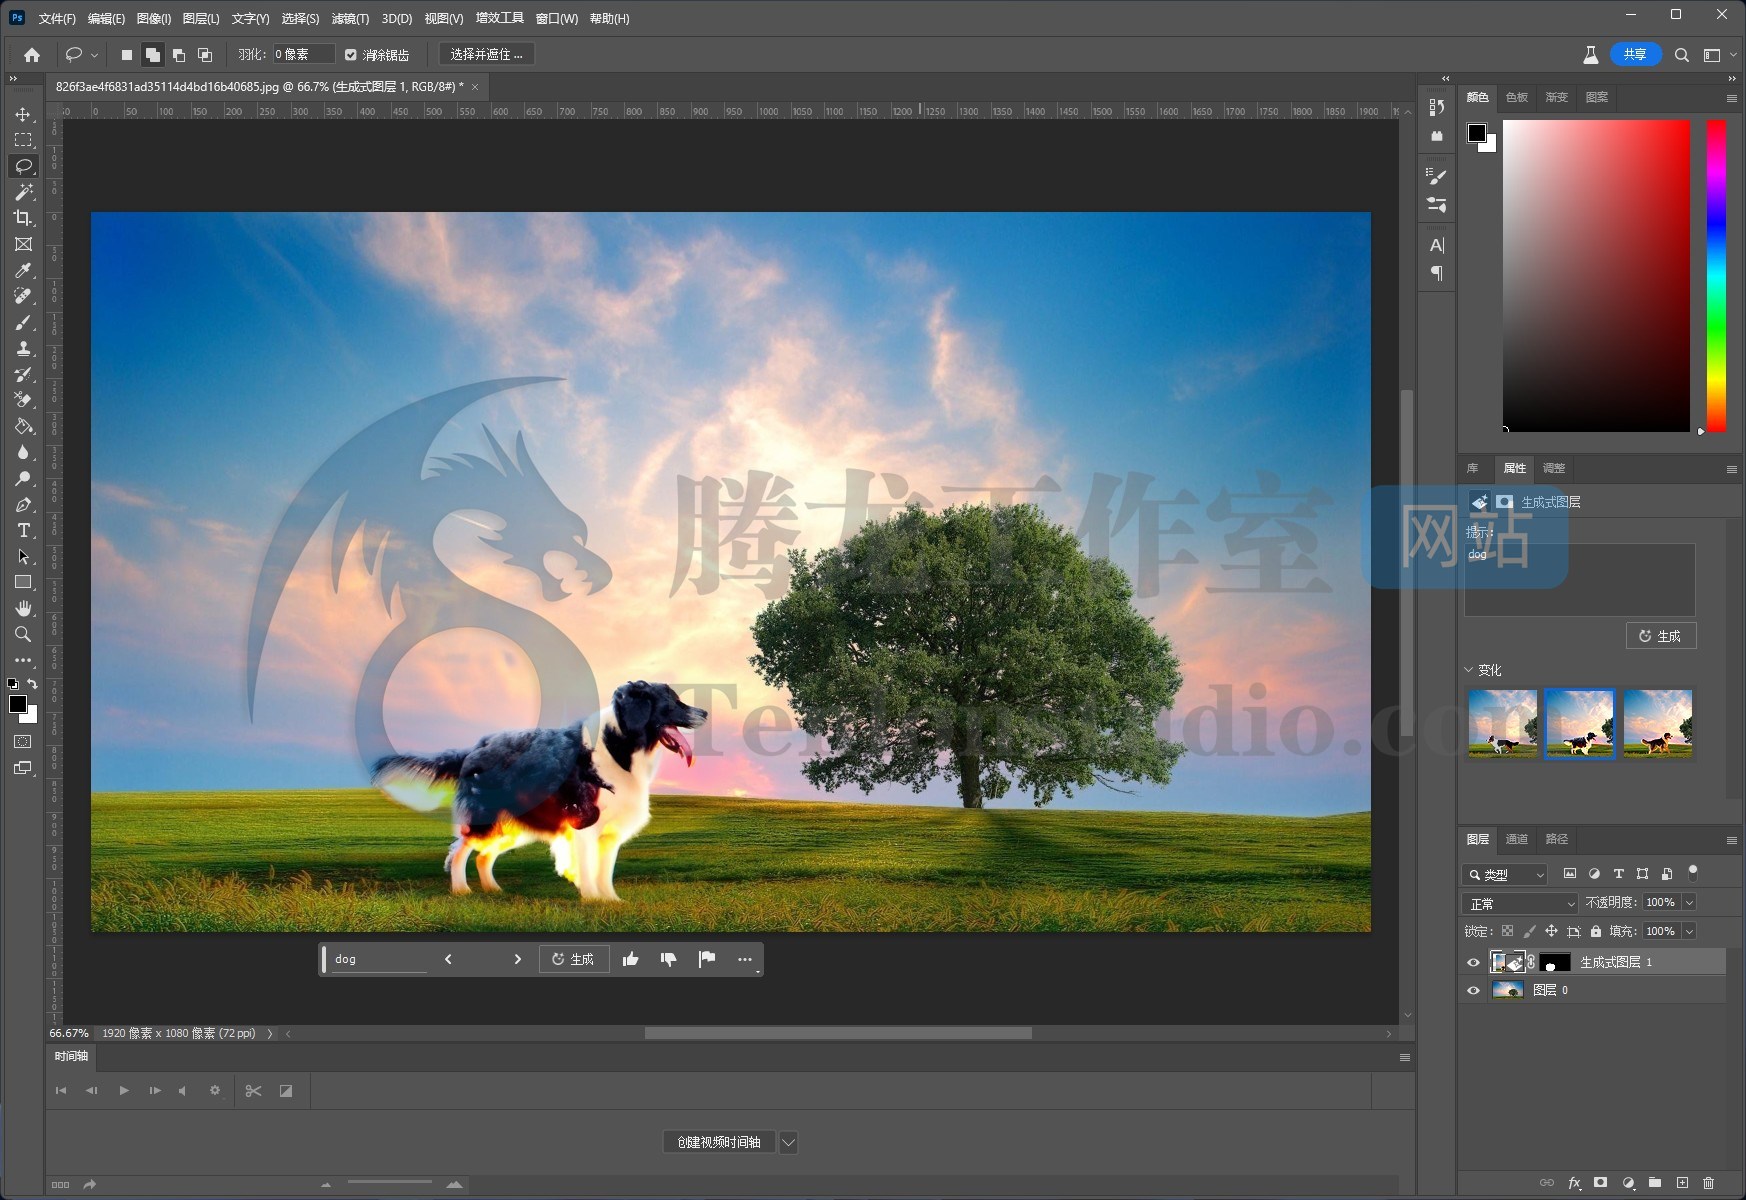The height and width of the screenshot is (1200, 1746).
Task: Select New Selection mode button
Action: tap(126, 55)
